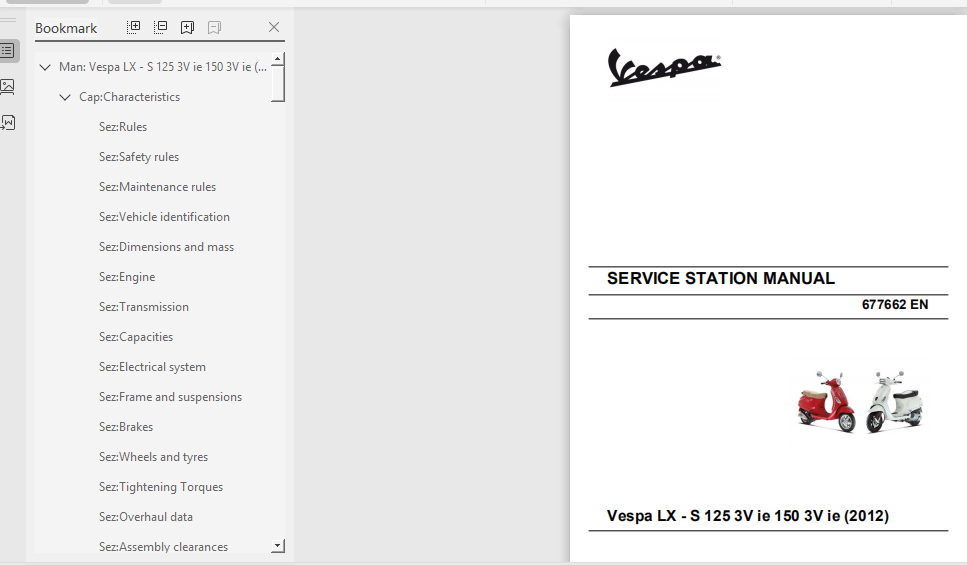The width and height of the screenshot is (967, 565).
Task: Click the red and white scooters image
Action: 860,402
